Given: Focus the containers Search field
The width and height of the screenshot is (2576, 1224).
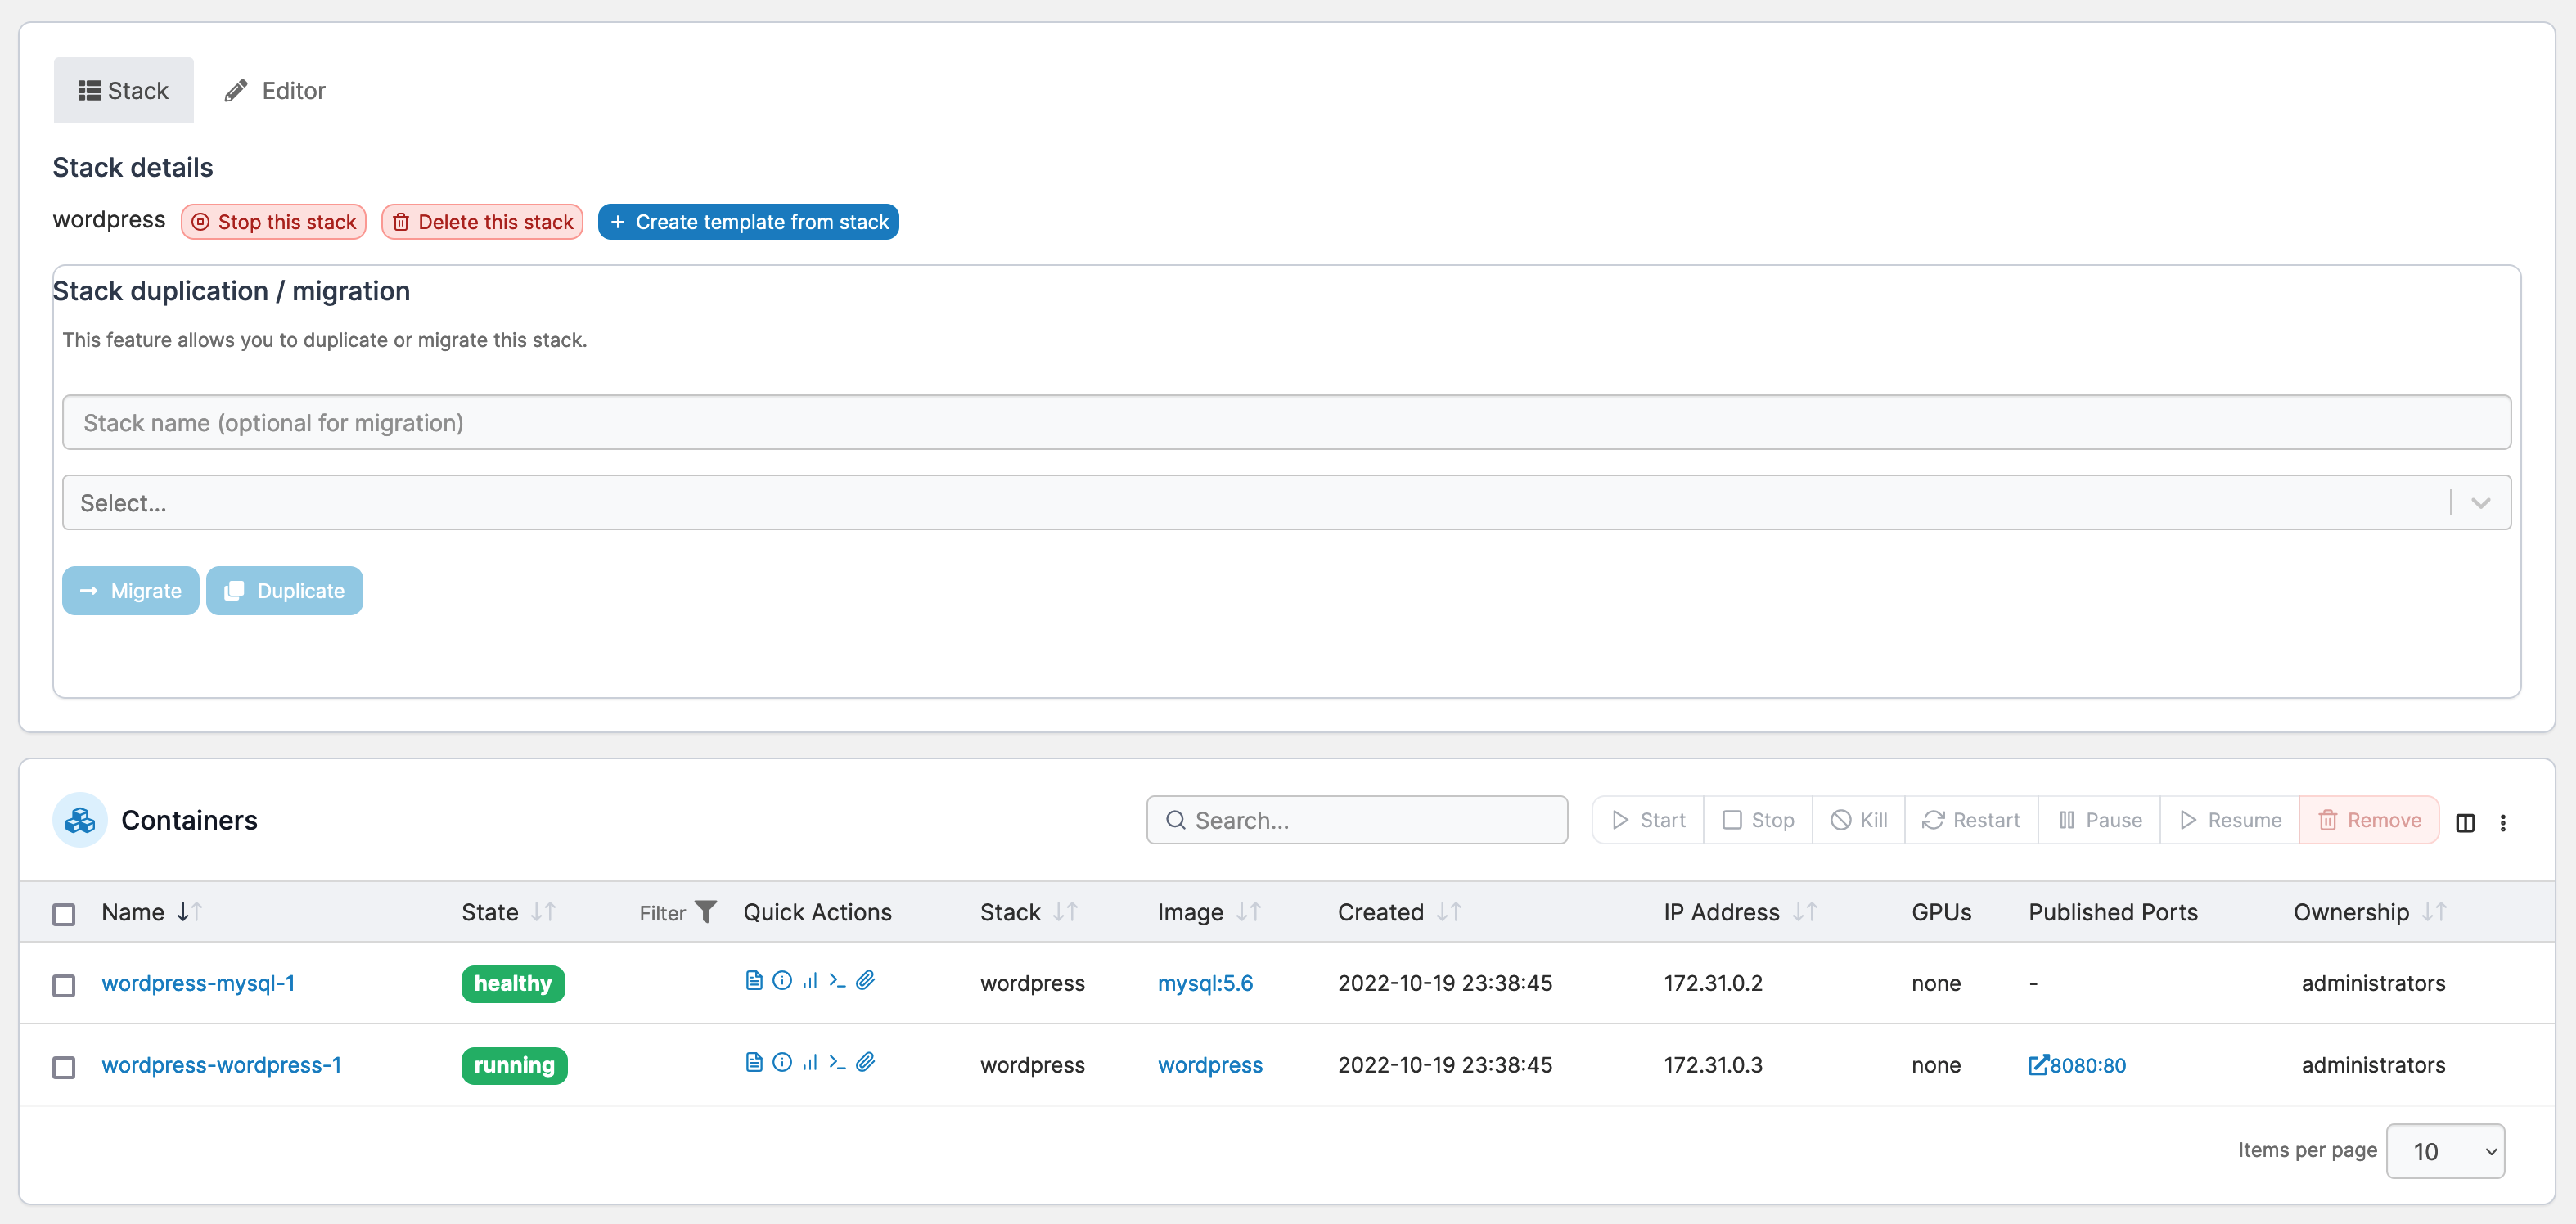Looking at the screenshot, I should click(1357, 820).
